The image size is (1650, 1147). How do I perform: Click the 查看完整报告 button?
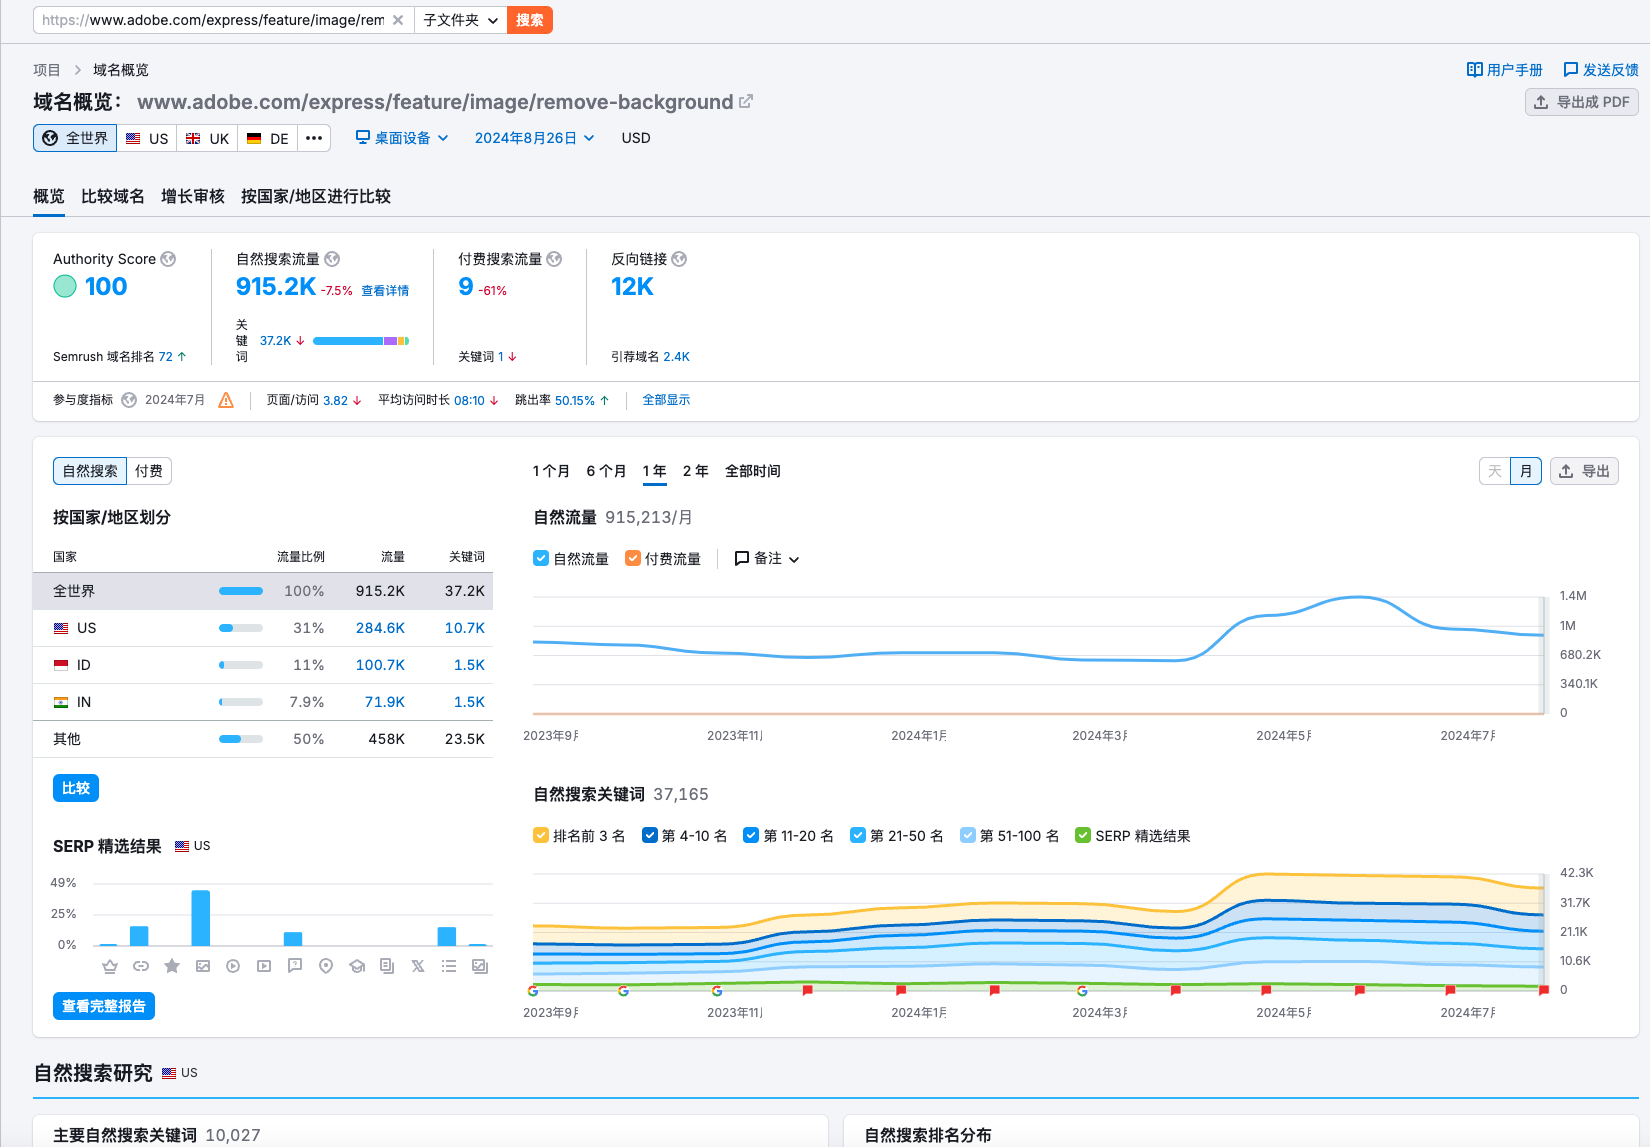pos(104,1006)
